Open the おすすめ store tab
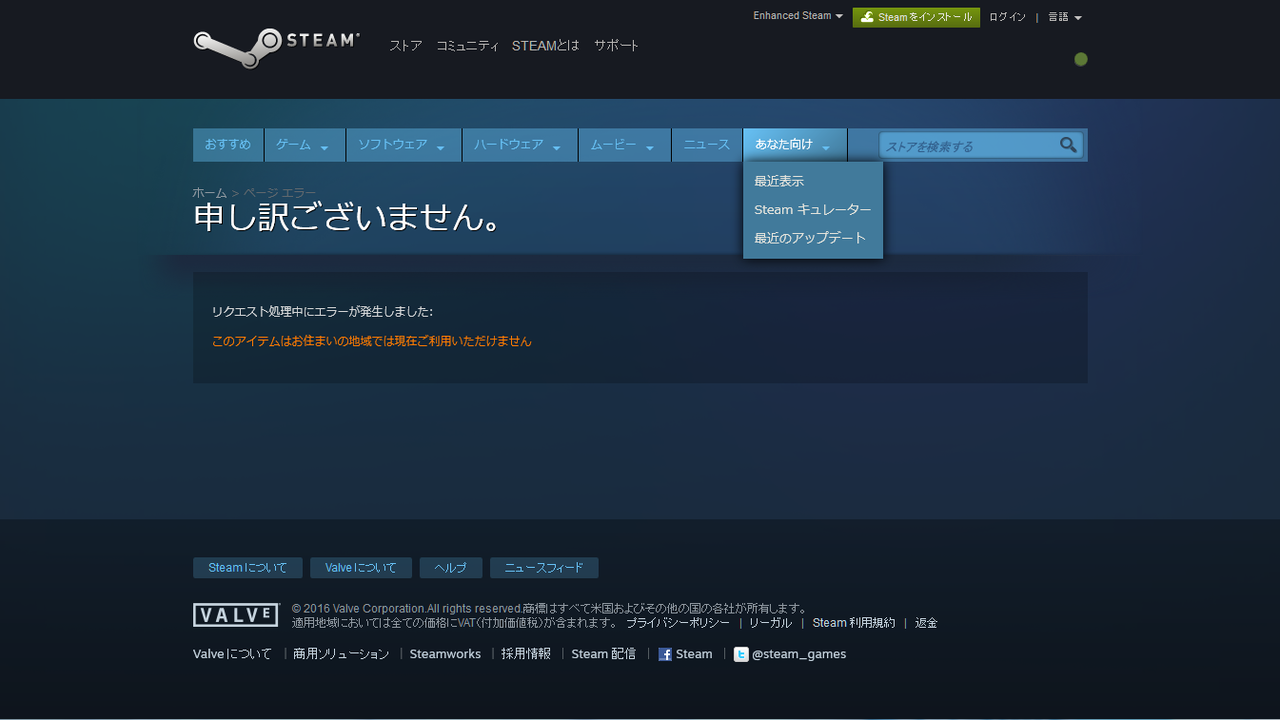Image resolution: width=1280 pixels, height=720 pixels. [228, 145]
